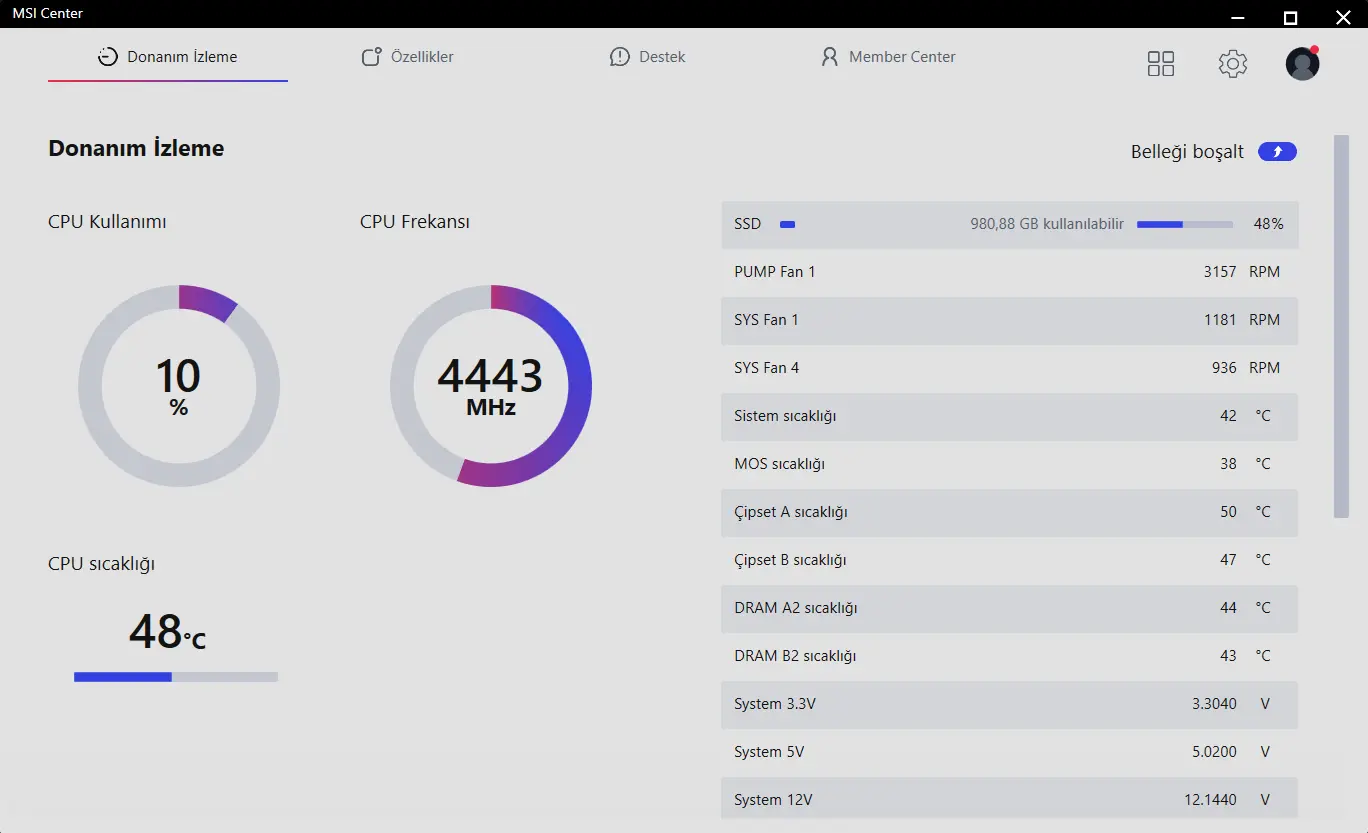Click the CPU sıcaklığı label

(x=101, y=564)
